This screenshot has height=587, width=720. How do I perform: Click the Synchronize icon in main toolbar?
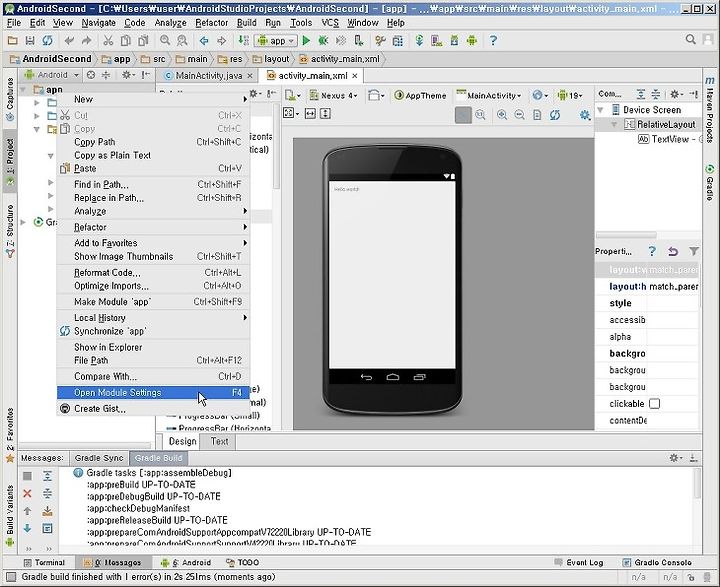47,41
